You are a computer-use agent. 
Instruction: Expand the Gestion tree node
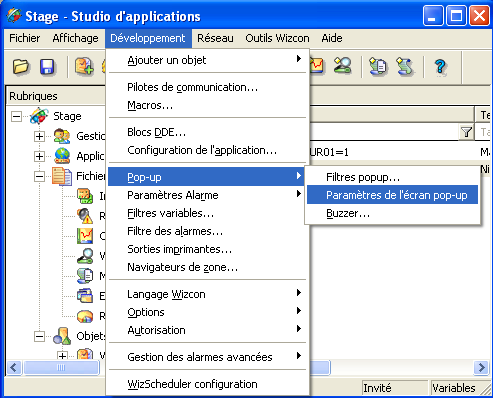pos(39,136)
